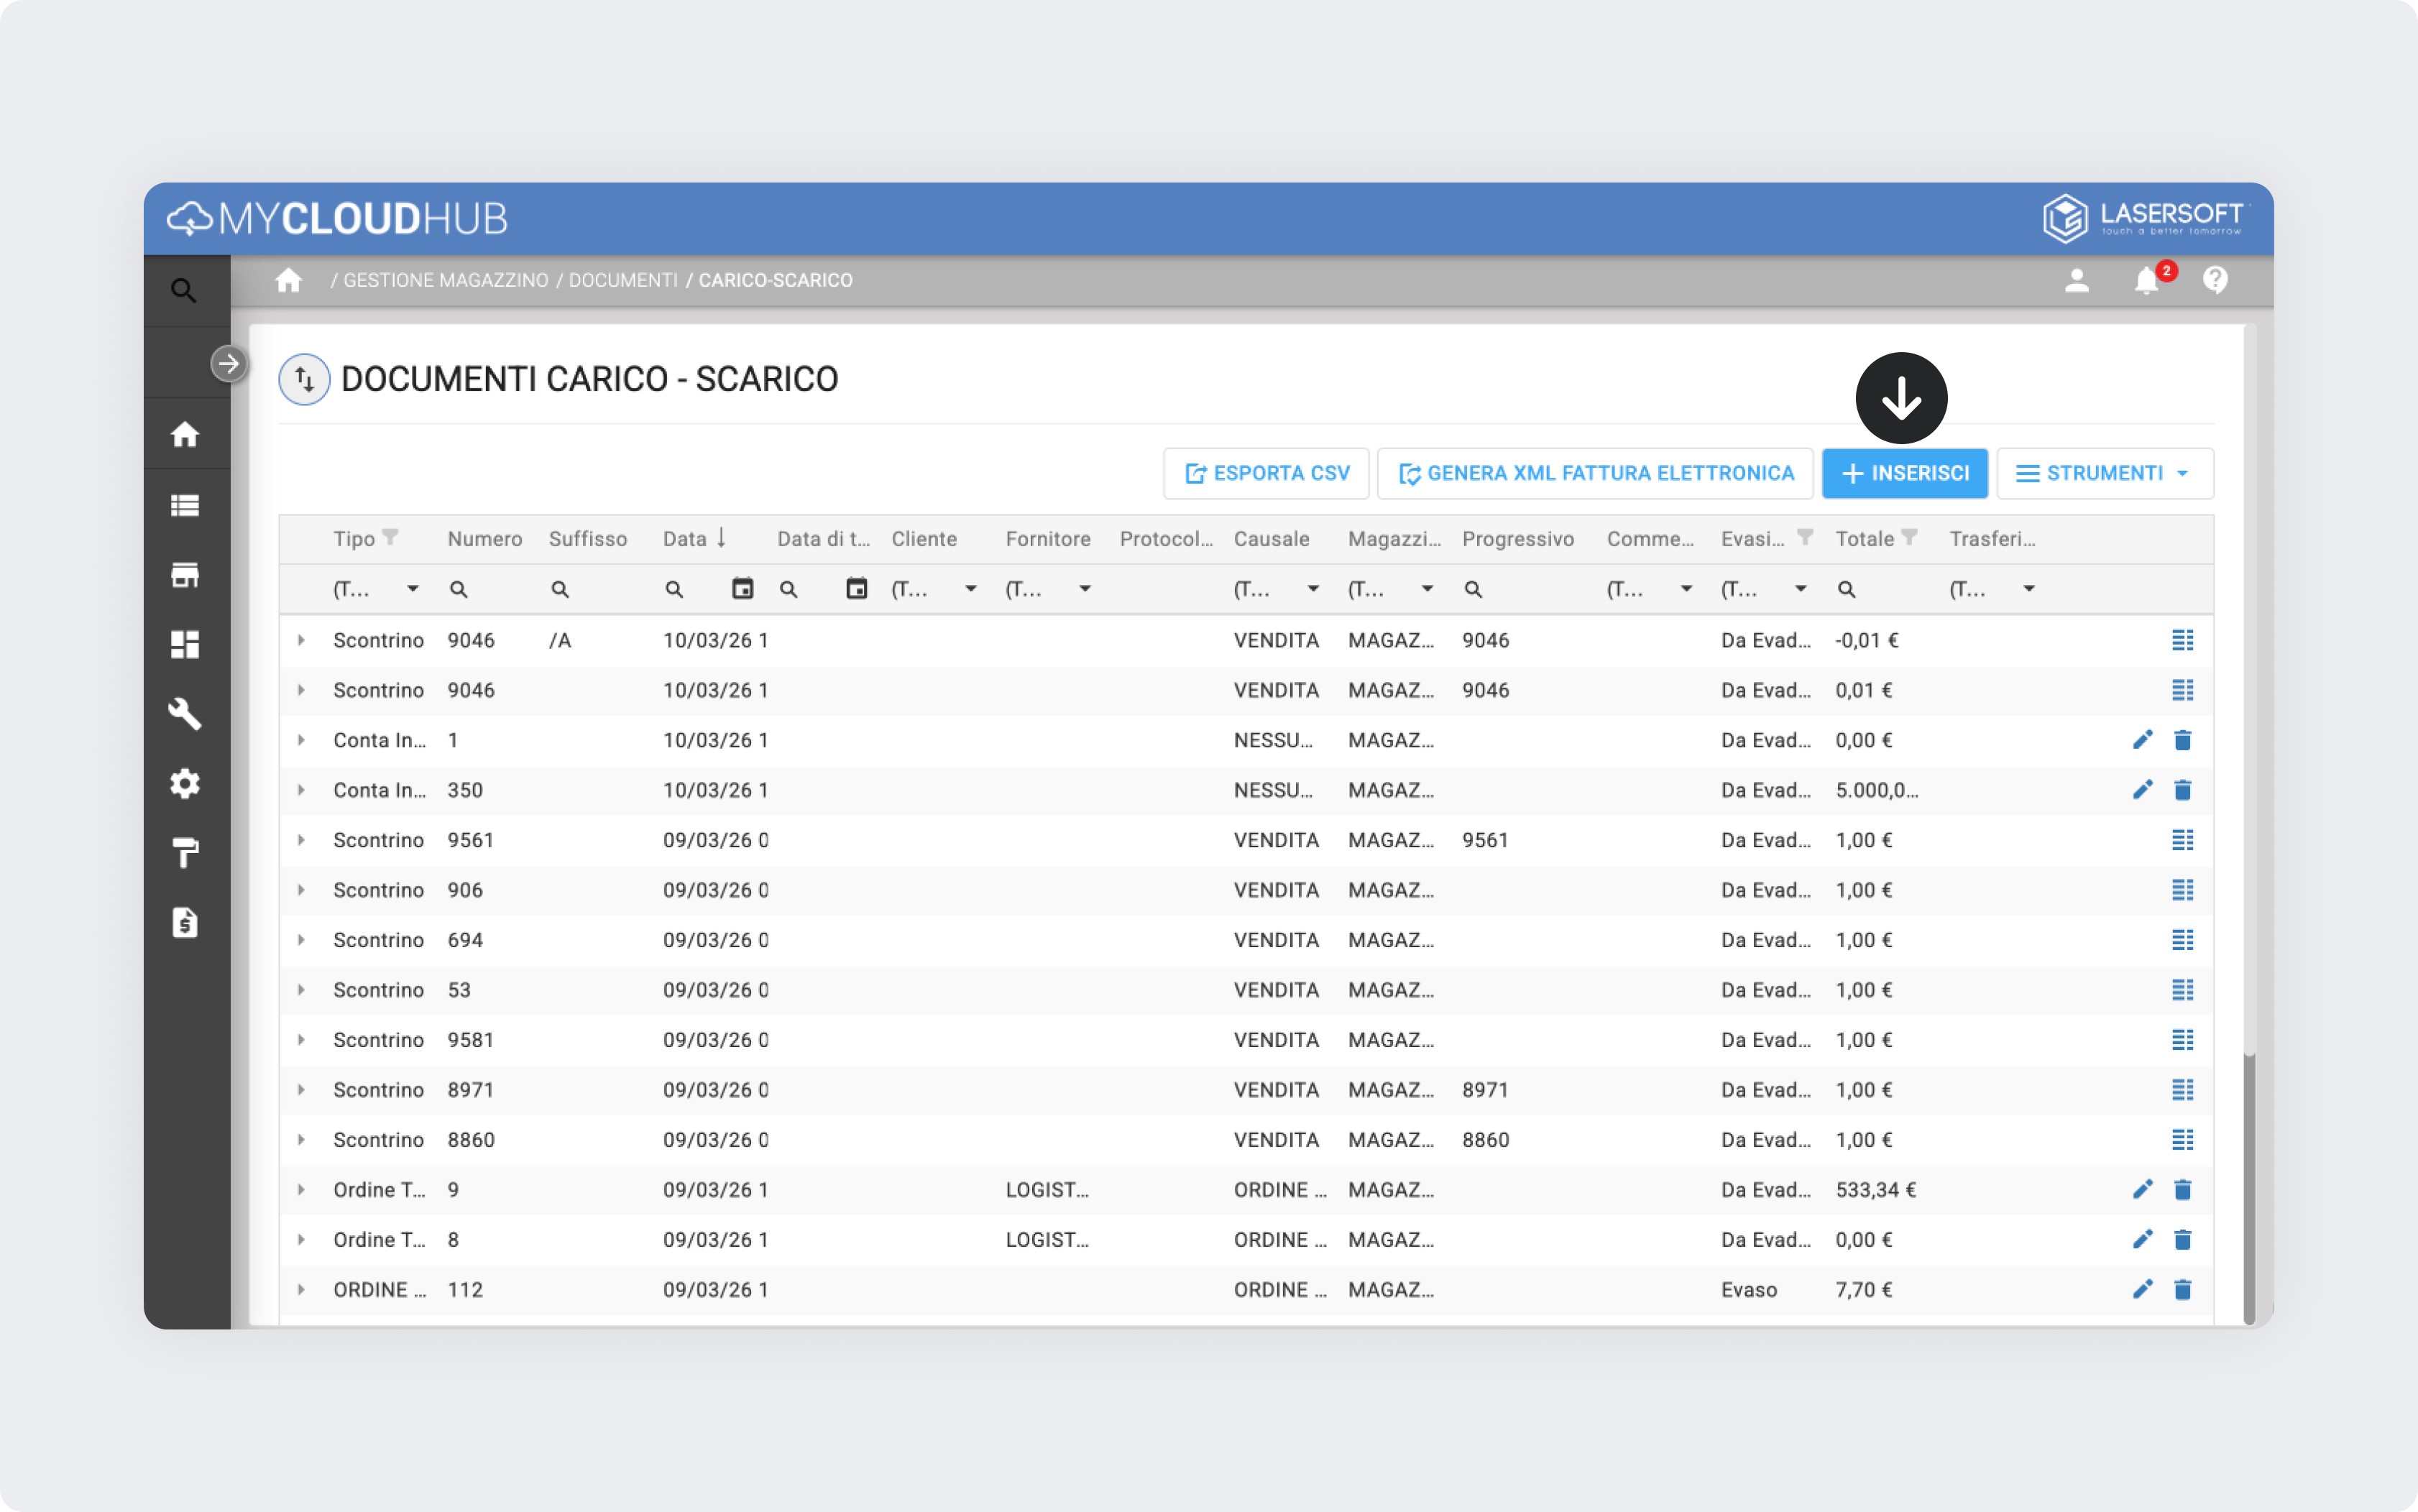
Task: Open the user profile icon
Action: tap(2076, 281)
